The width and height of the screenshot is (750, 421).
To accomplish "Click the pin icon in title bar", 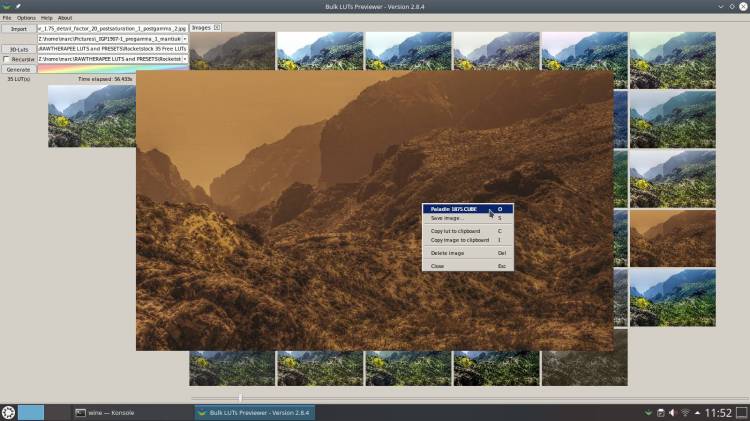I will tap(18, 6).
